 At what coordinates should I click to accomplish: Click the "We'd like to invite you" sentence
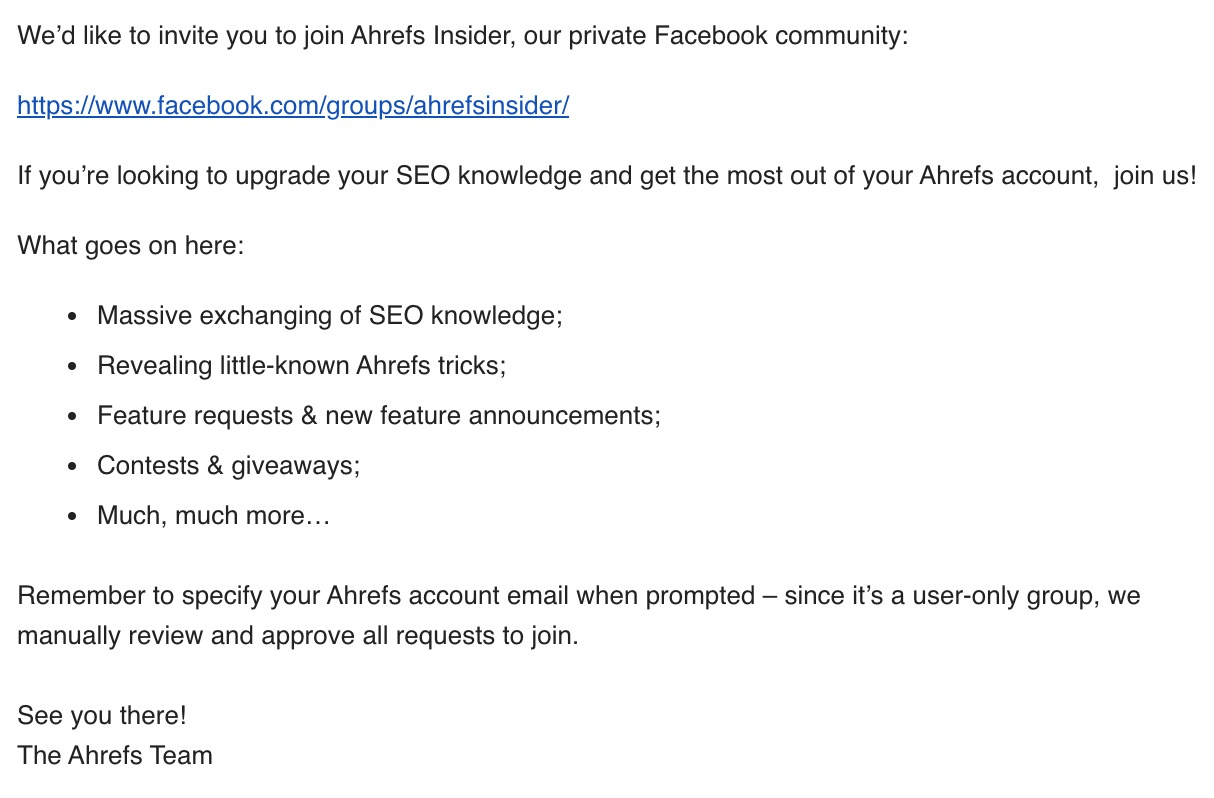tap(180, 37)
